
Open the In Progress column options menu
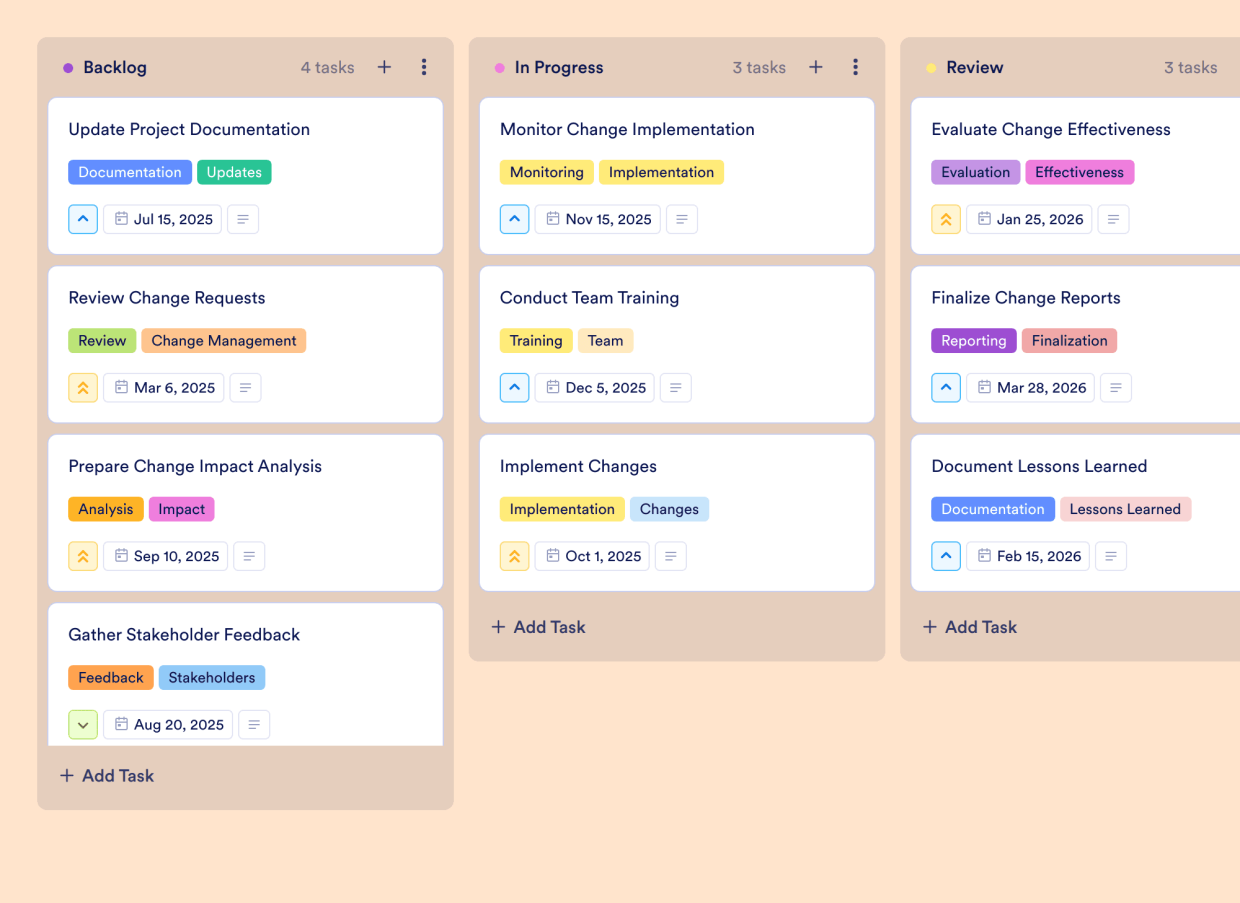[x=856, y=67]
